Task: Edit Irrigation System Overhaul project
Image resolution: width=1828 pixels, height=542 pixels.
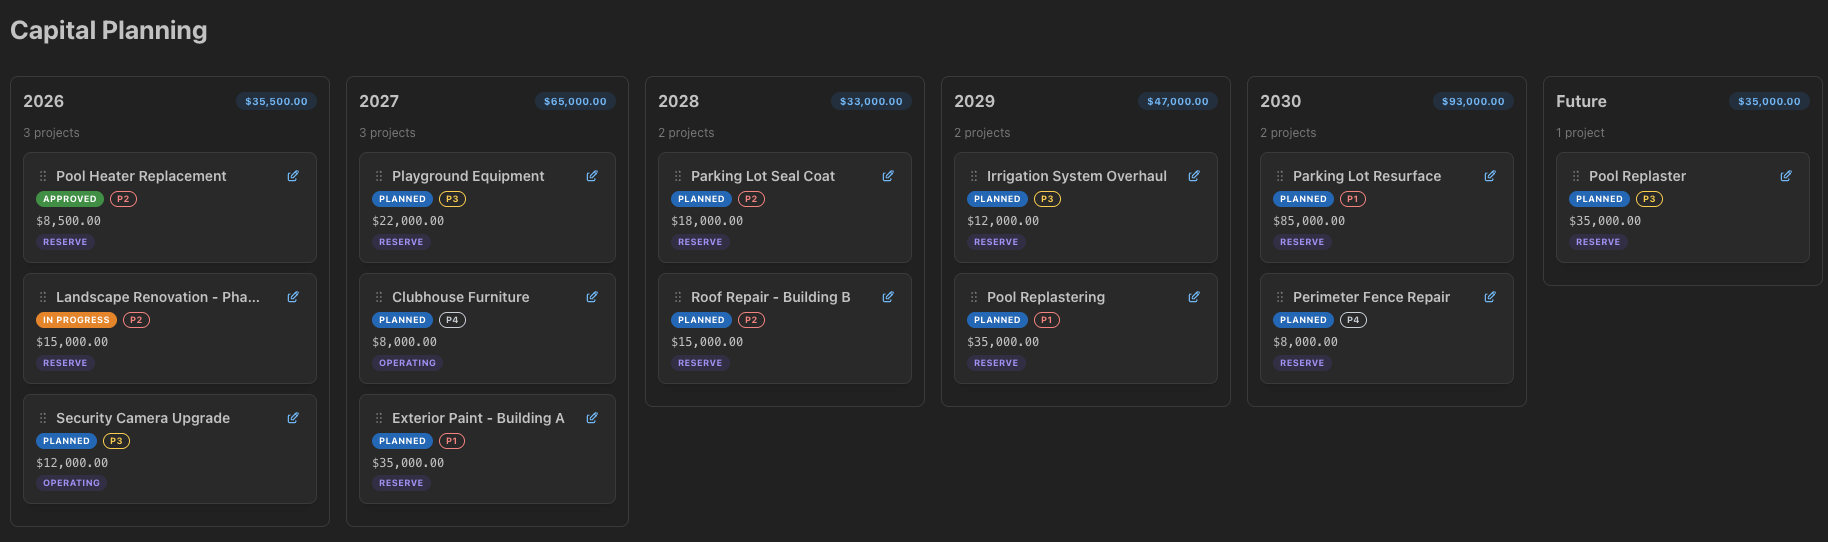Action: coord(1194,176)
